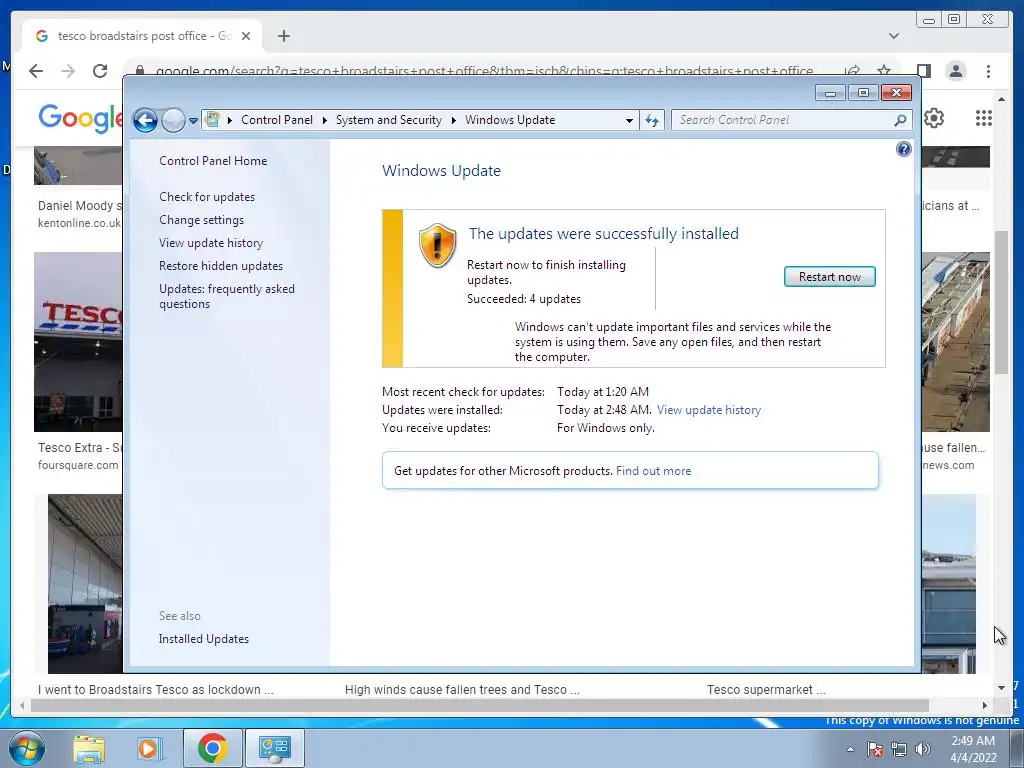Image resolution: width=1024 pixels, height=768 pixels.
Task: Click Restore hidden updates link
Action: pos(221,265)
